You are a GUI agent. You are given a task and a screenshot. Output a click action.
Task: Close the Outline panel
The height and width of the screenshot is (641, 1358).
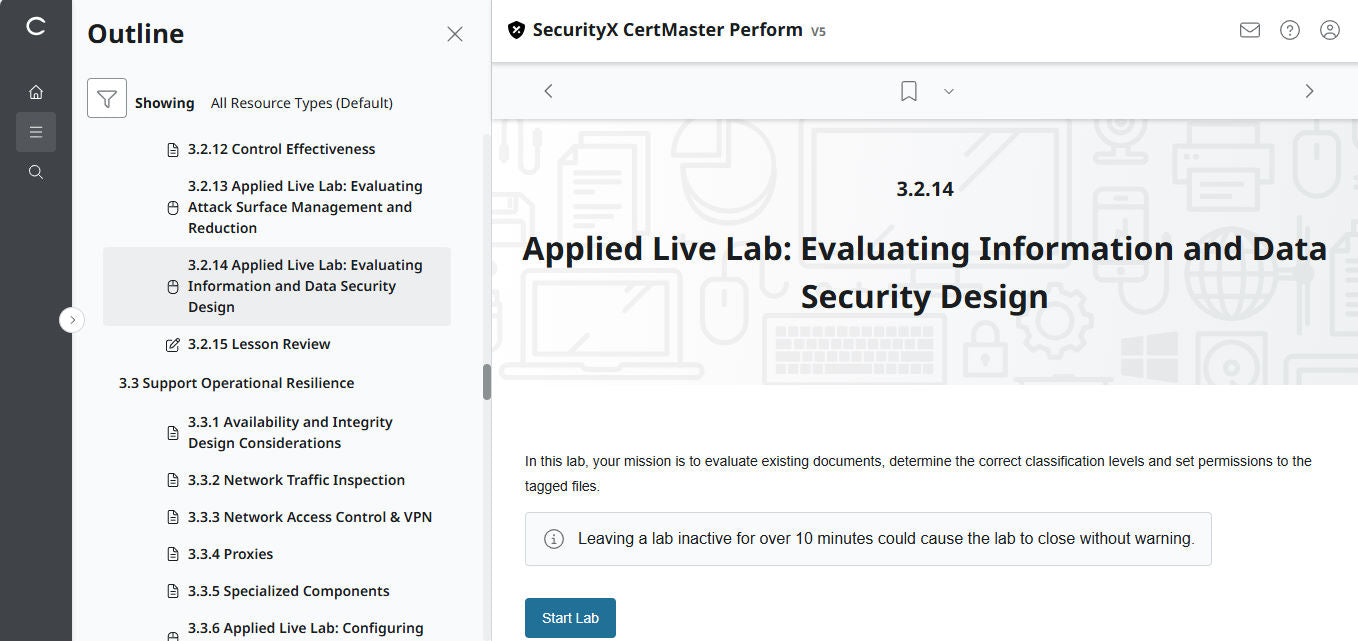pyautogui.click(x=455, y=33)
